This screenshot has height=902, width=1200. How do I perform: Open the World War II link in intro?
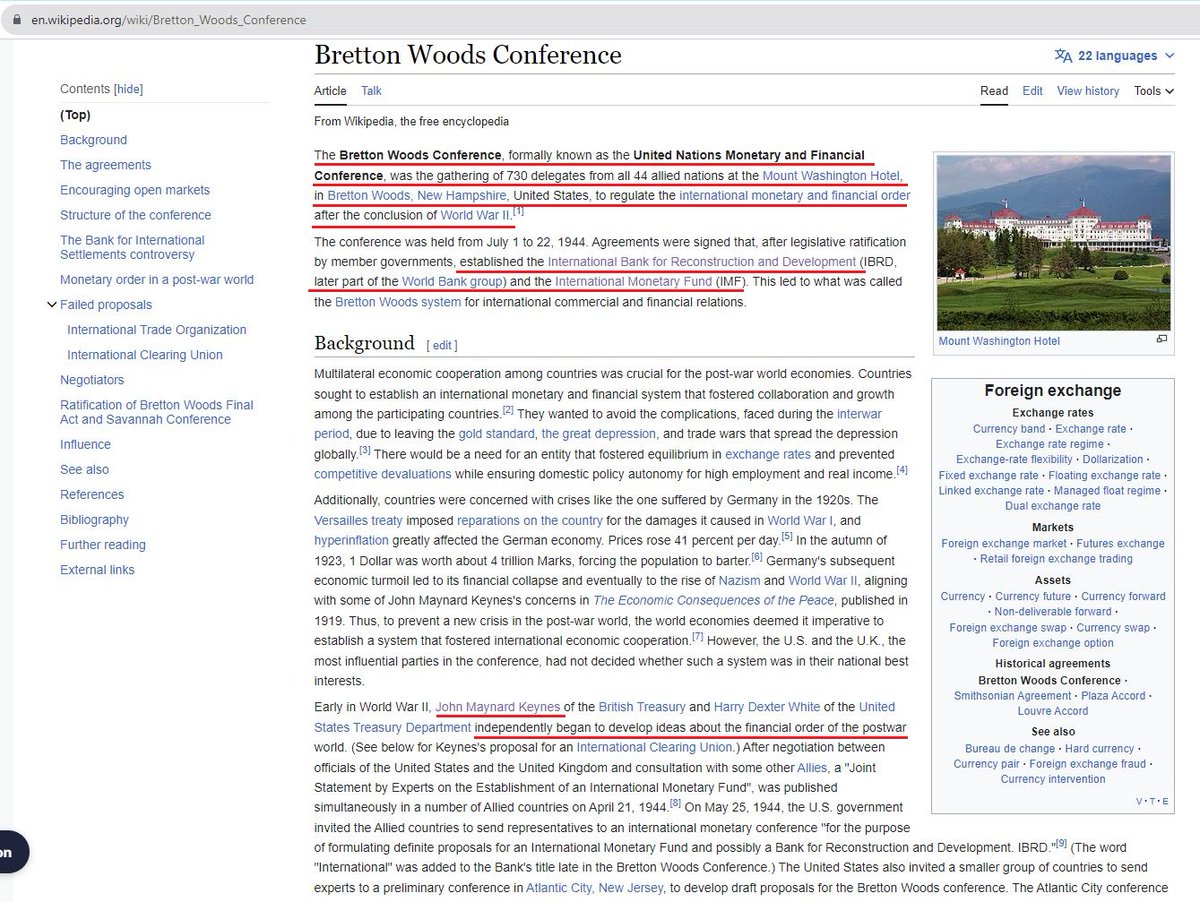[475, 215]
